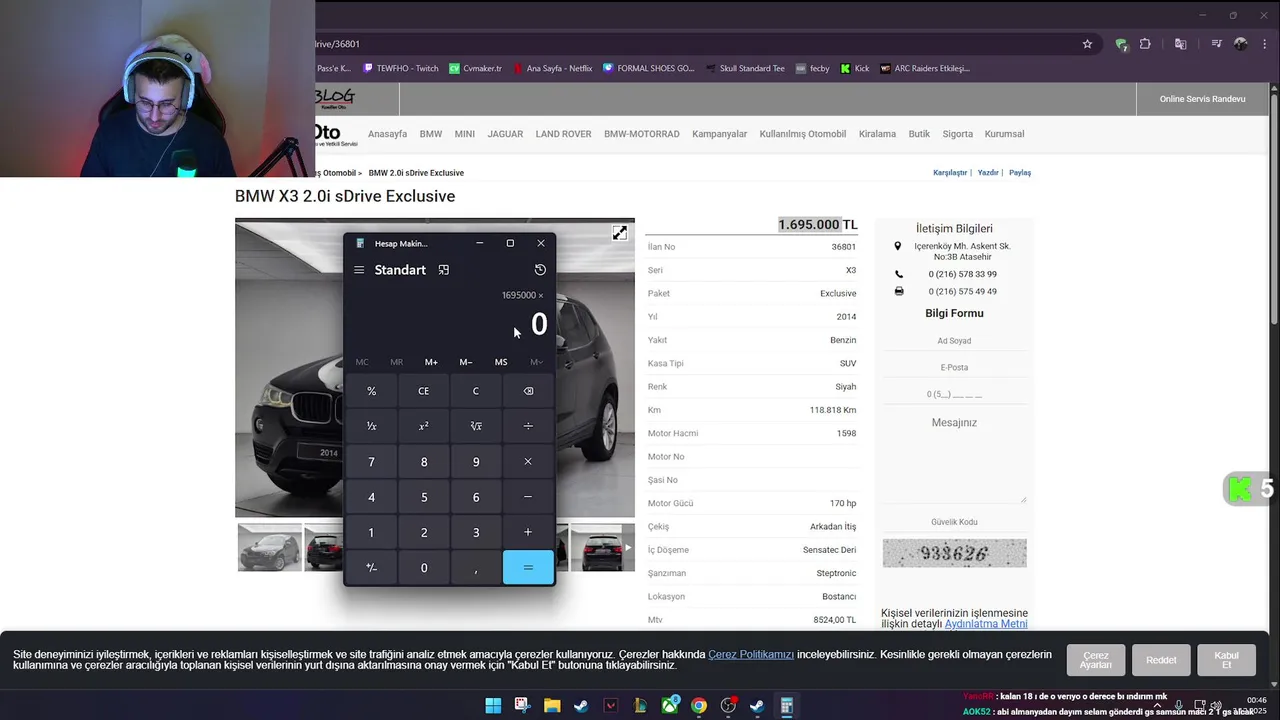Image resolution: width=1280 pixels, height=720 pixels.
Task: Open the Kampanyalar menu item
Action: tap(719, 134)
